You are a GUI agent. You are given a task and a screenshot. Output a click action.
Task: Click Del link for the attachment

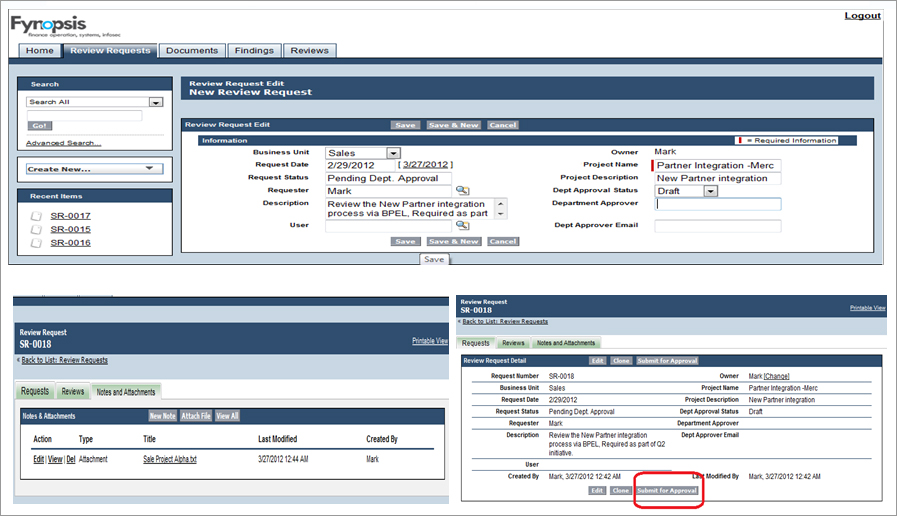pyautogui.click(x=71, y=459)
